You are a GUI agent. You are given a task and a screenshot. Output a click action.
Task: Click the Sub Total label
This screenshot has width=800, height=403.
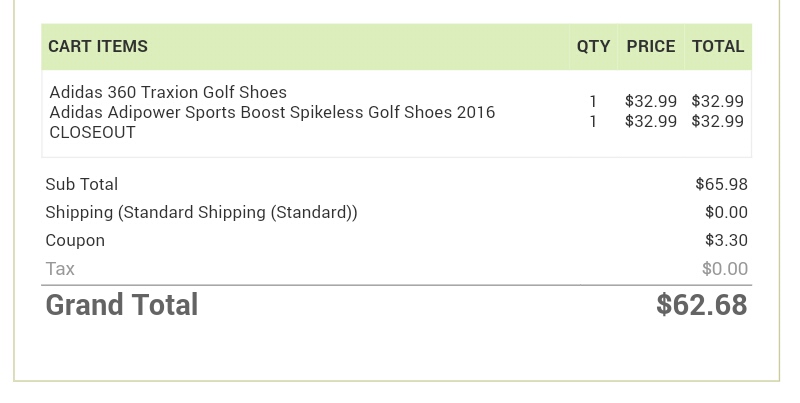82,184
